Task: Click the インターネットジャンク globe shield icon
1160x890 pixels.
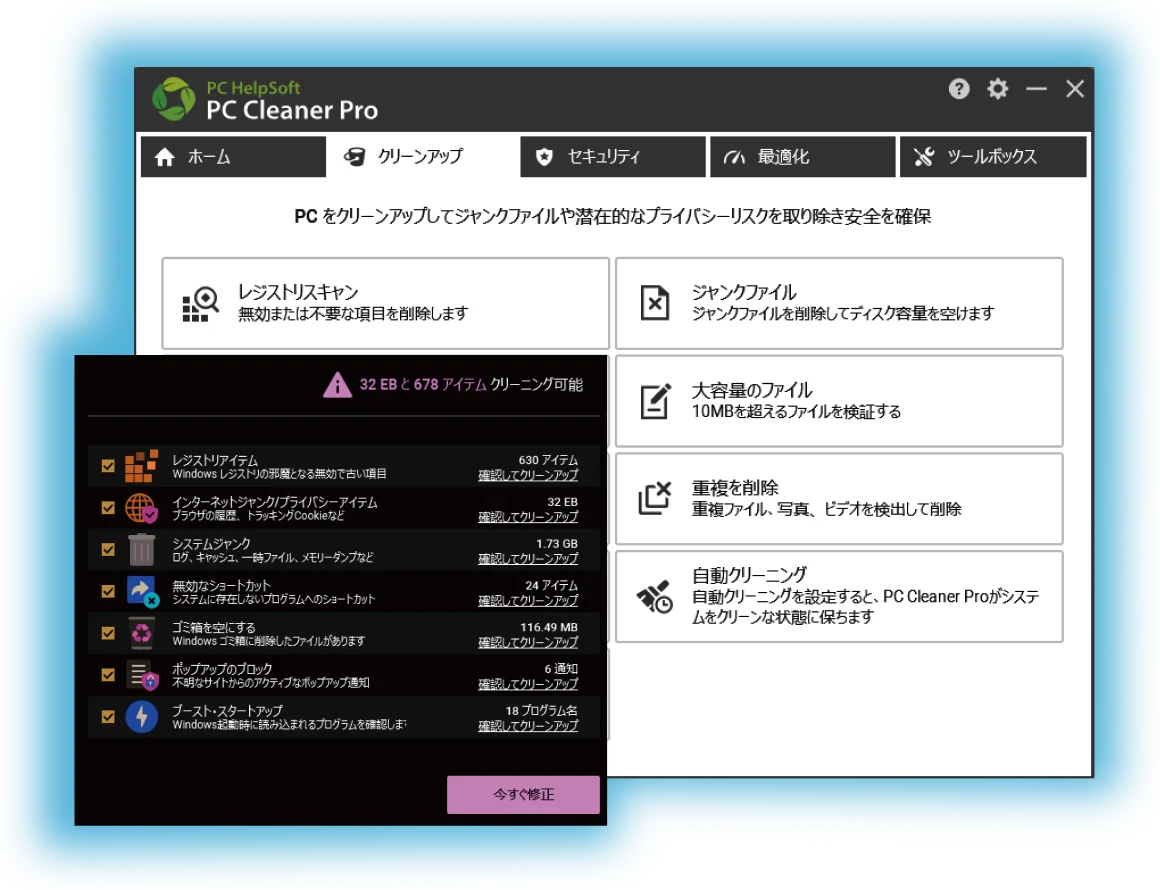Action: tap(141, 508)
